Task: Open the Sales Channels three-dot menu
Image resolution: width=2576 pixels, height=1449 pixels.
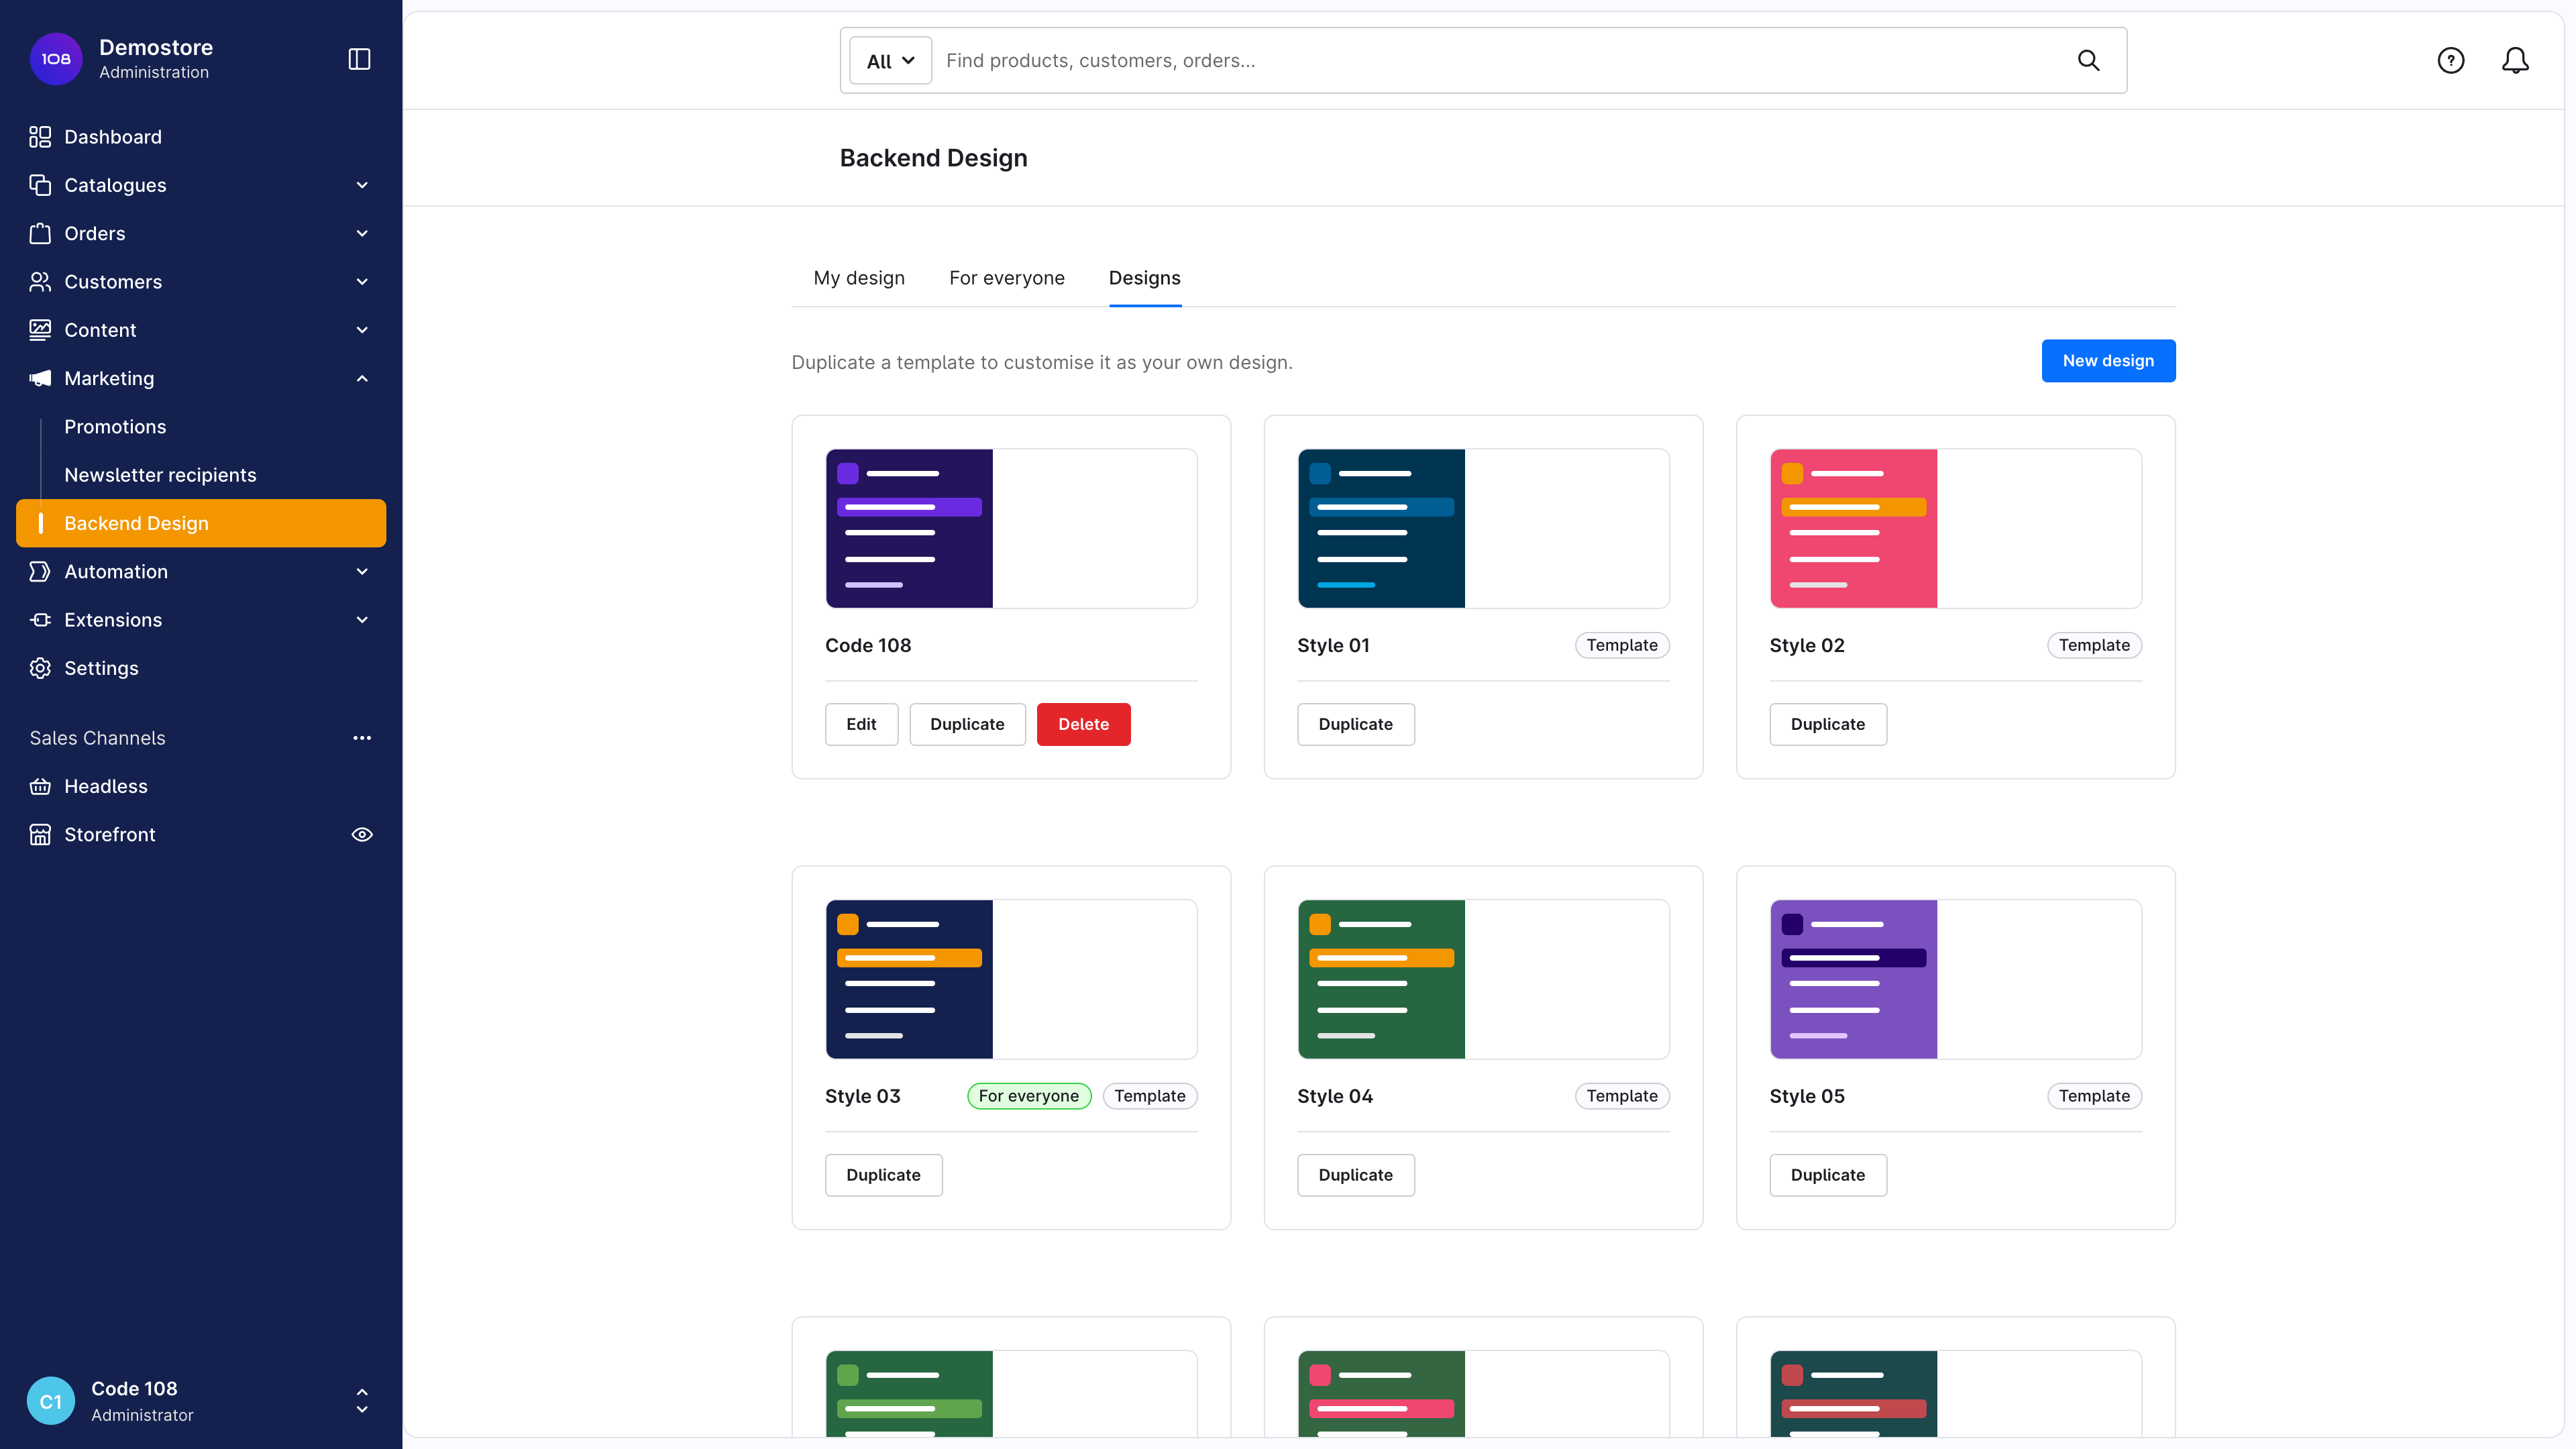Action: [x=362, y=738]
